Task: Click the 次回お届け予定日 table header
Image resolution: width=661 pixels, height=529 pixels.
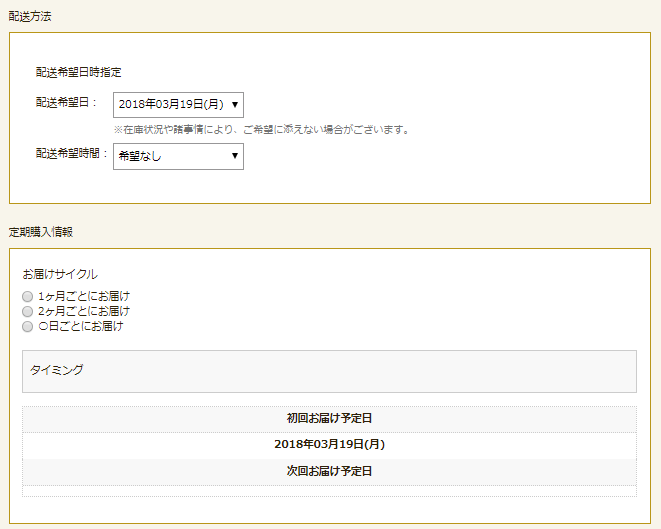Action: pos(329,471)
